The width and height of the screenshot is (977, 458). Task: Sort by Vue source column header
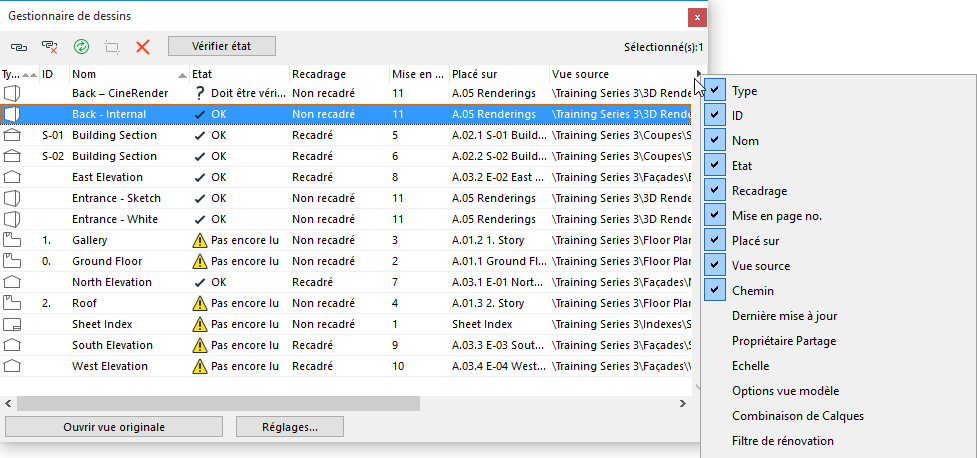pos(621,74)
